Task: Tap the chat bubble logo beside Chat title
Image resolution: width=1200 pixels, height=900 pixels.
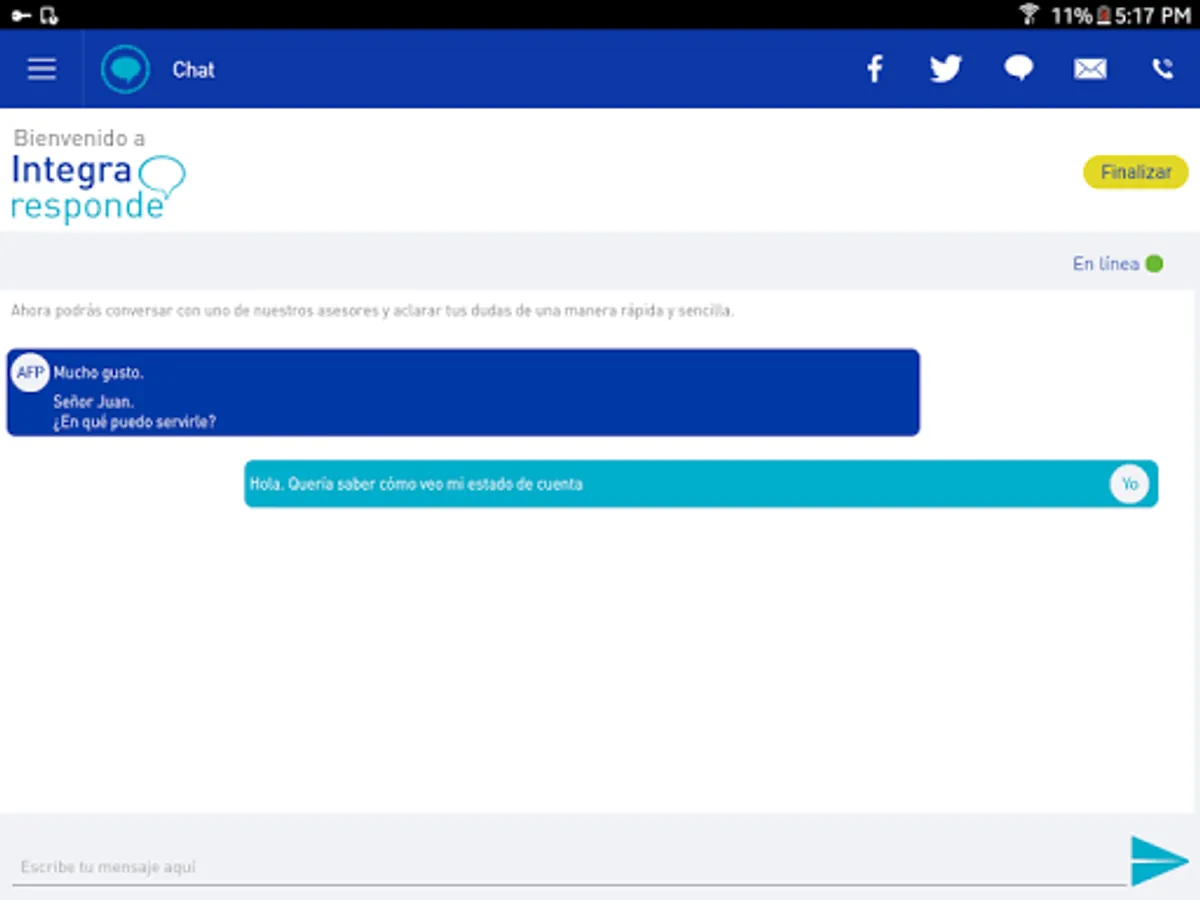Action: pyautogui.click(x=125, y=69)
